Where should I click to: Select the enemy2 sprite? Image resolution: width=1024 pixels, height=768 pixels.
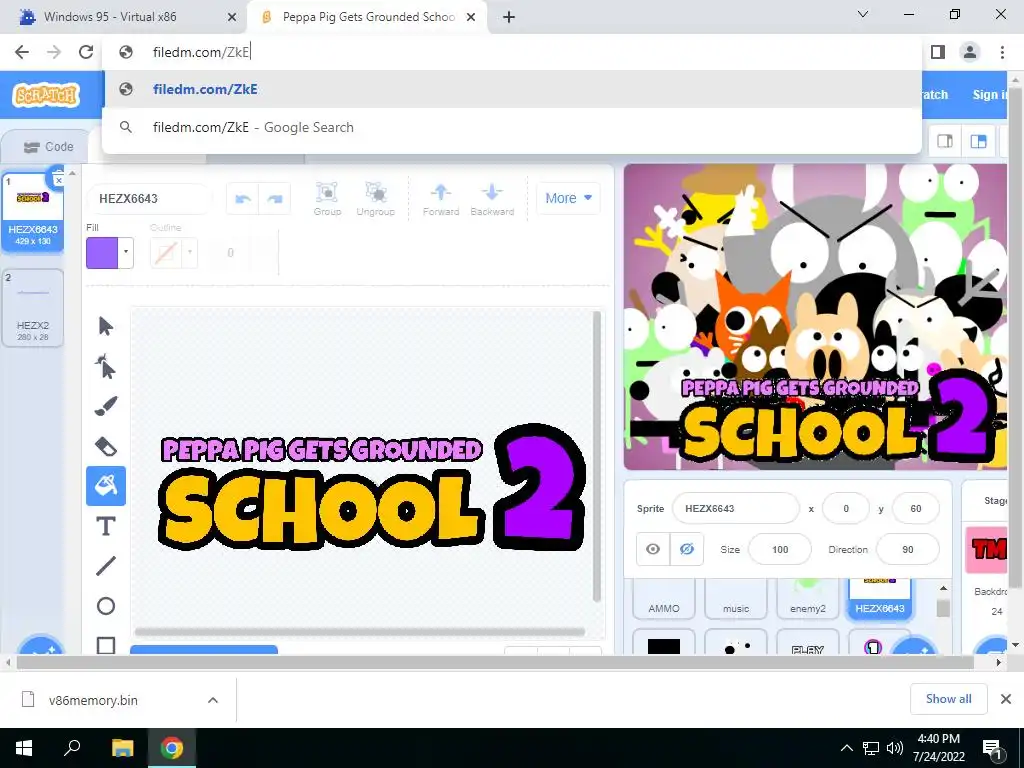(808, 598)
